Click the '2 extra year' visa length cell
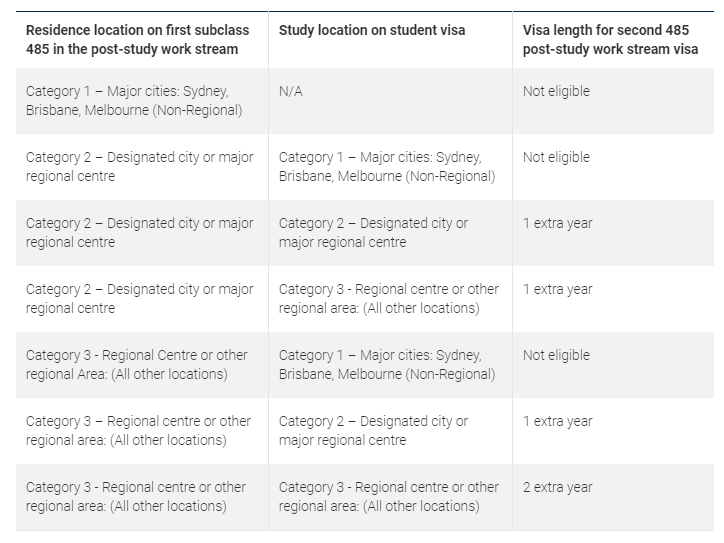This screenshot has width=724, height=543. tap(558, 487)
